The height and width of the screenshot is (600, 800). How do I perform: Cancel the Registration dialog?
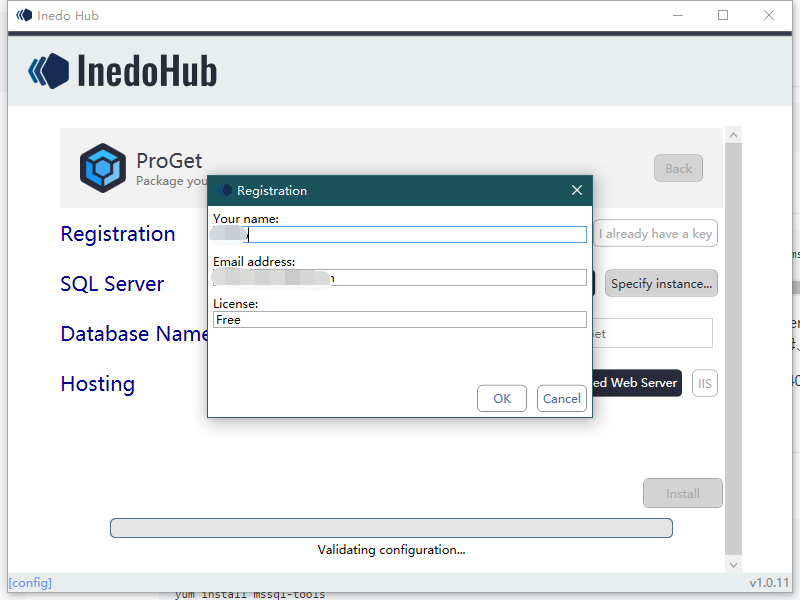click(x=561, y=398)
